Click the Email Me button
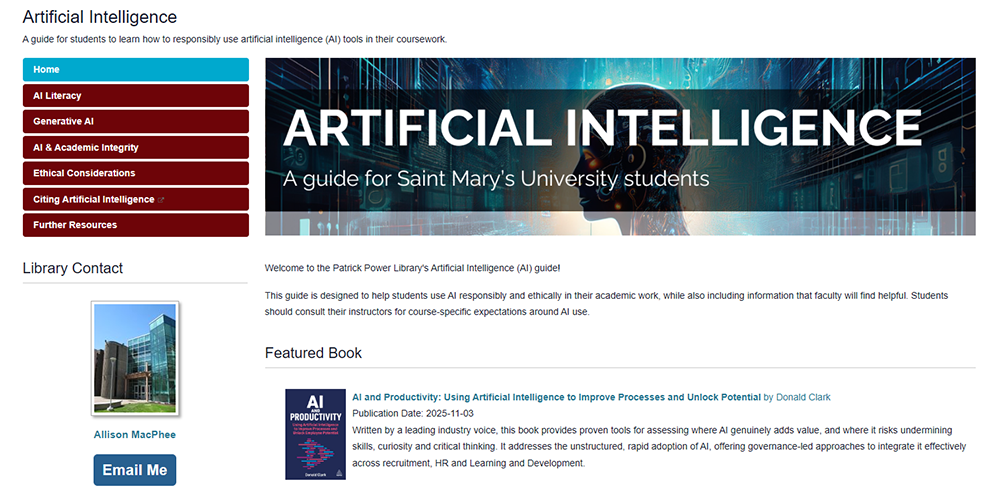This screenshot has width=1000, height=500. click(135, 470)
